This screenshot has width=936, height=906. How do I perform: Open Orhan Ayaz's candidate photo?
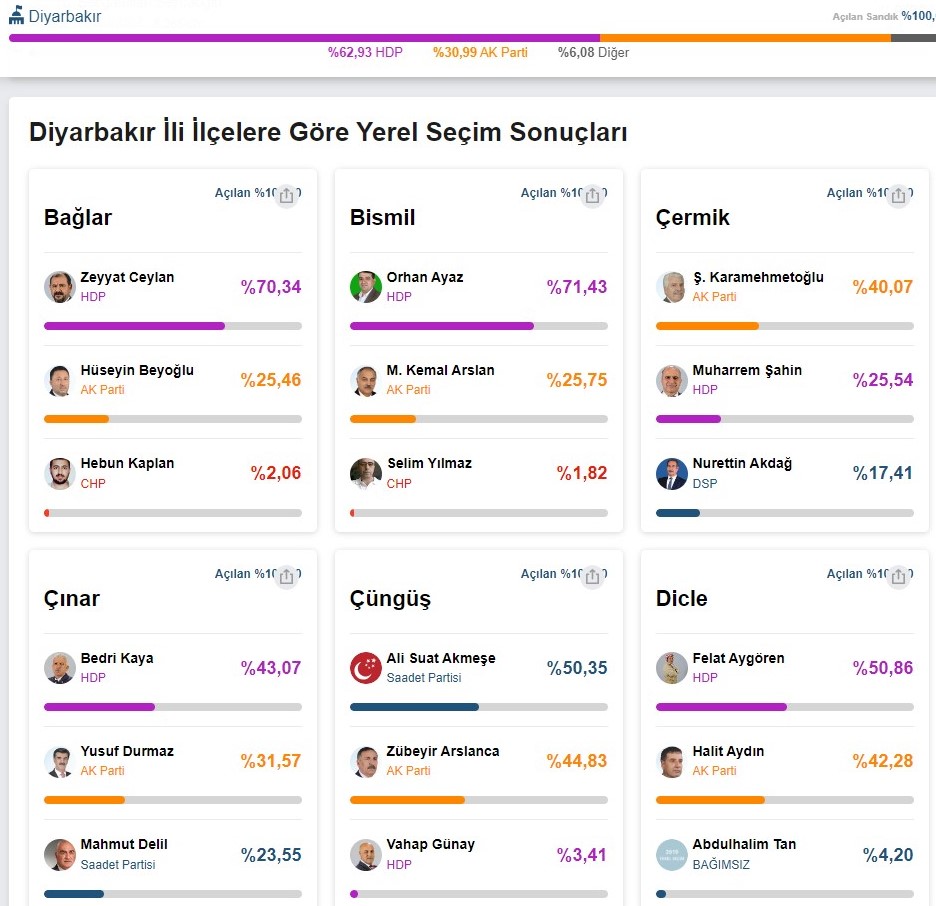(366, 287)
